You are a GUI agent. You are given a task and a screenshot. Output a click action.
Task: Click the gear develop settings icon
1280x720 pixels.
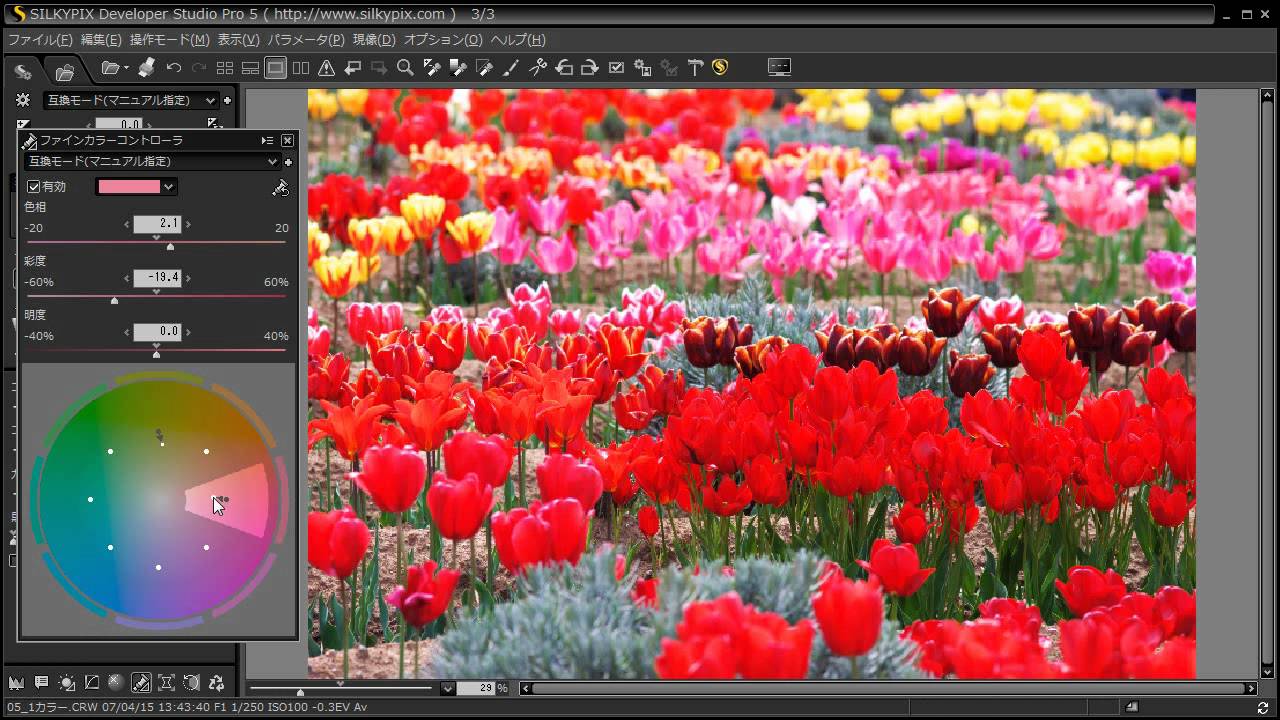click(643, 68)
